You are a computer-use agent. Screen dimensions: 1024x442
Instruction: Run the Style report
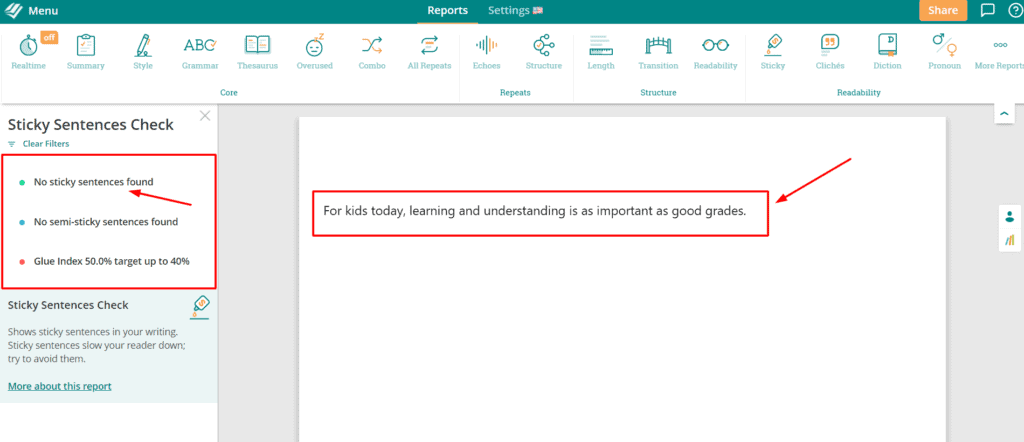pos(143,51)
